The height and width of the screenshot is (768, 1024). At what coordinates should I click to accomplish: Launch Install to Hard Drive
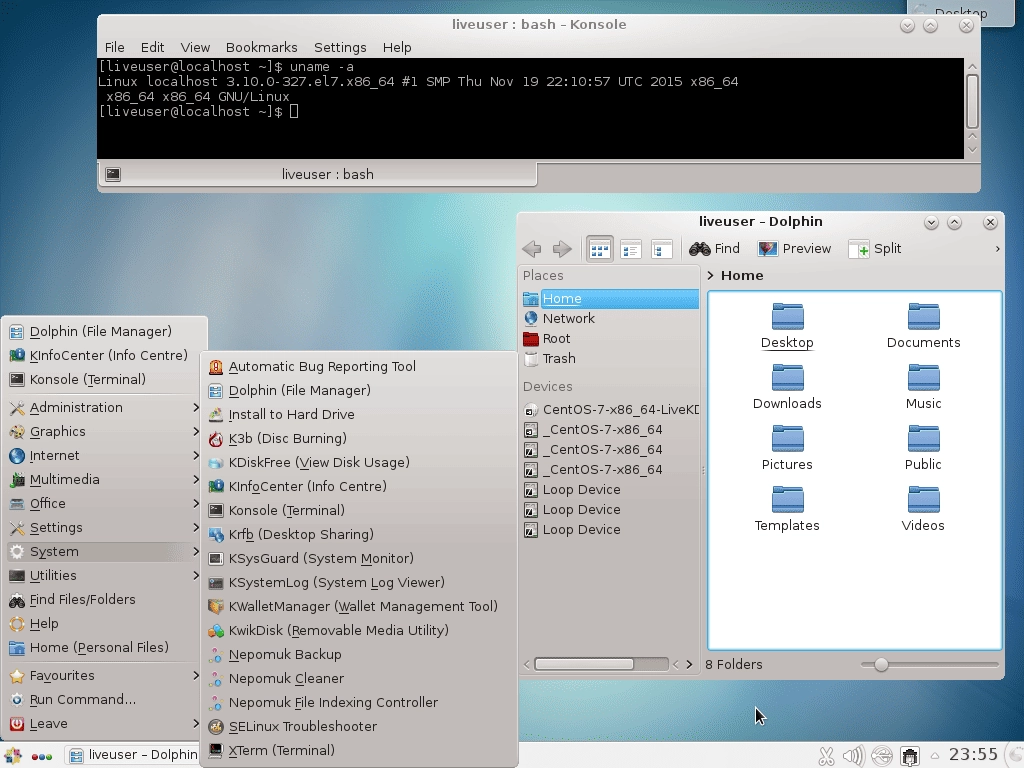[359, 415]
